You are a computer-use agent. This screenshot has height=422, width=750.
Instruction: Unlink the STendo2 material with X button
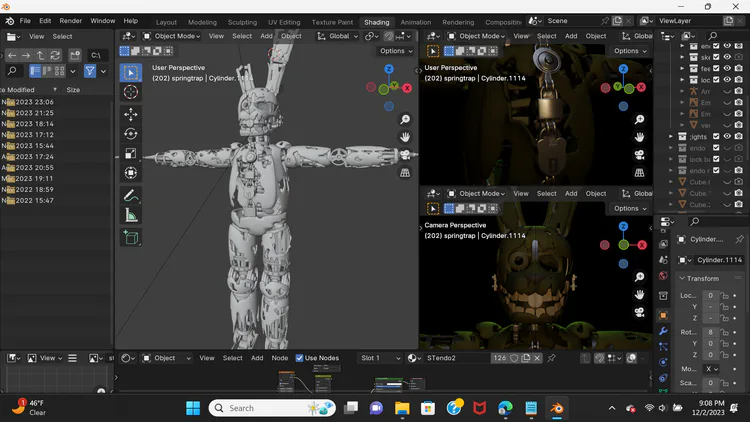pyautogui.click(x=537, y=358)
